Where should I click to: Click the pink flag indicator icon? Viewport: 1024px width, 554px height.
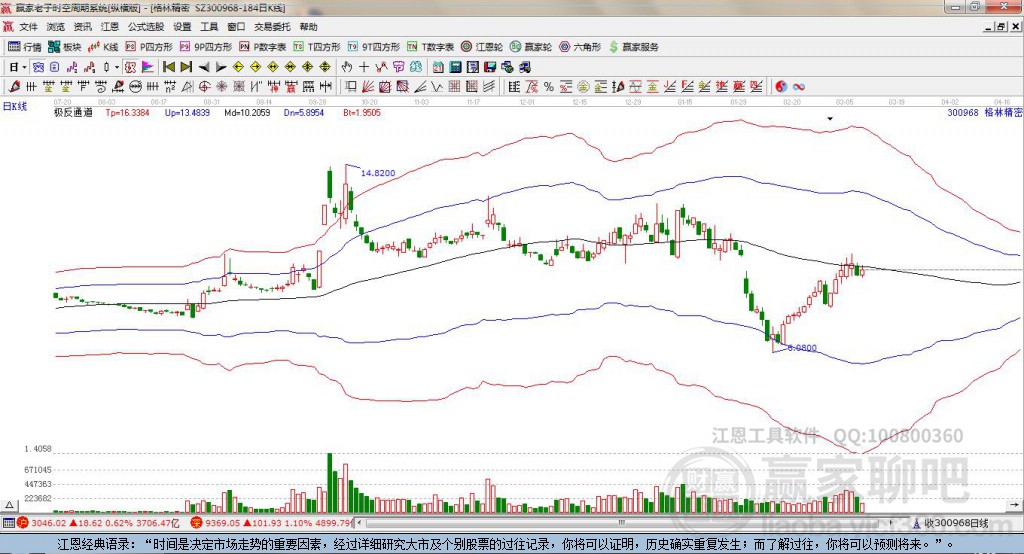click(148, 67)
